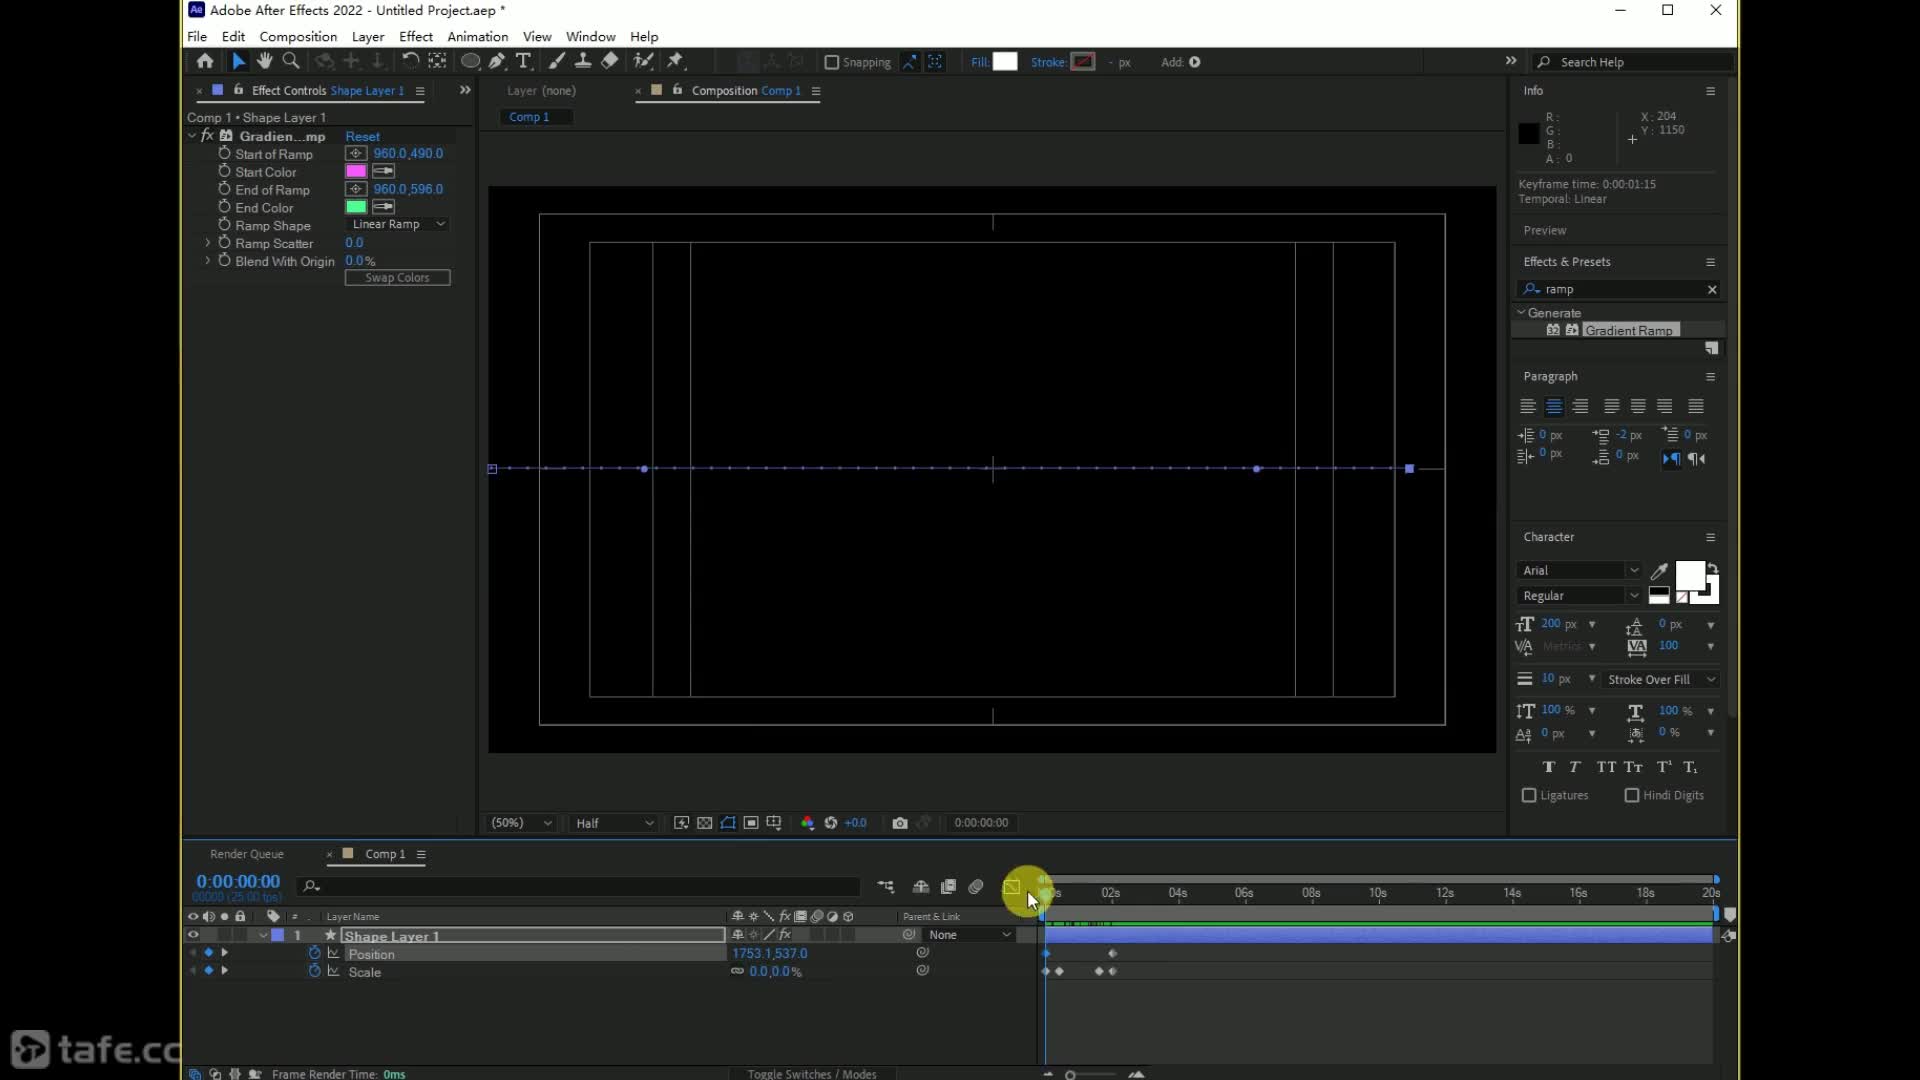Screen dimensions: 1920x1080
Task: Click the magenta Start Color swatch
Action: [x=356, y=172]
